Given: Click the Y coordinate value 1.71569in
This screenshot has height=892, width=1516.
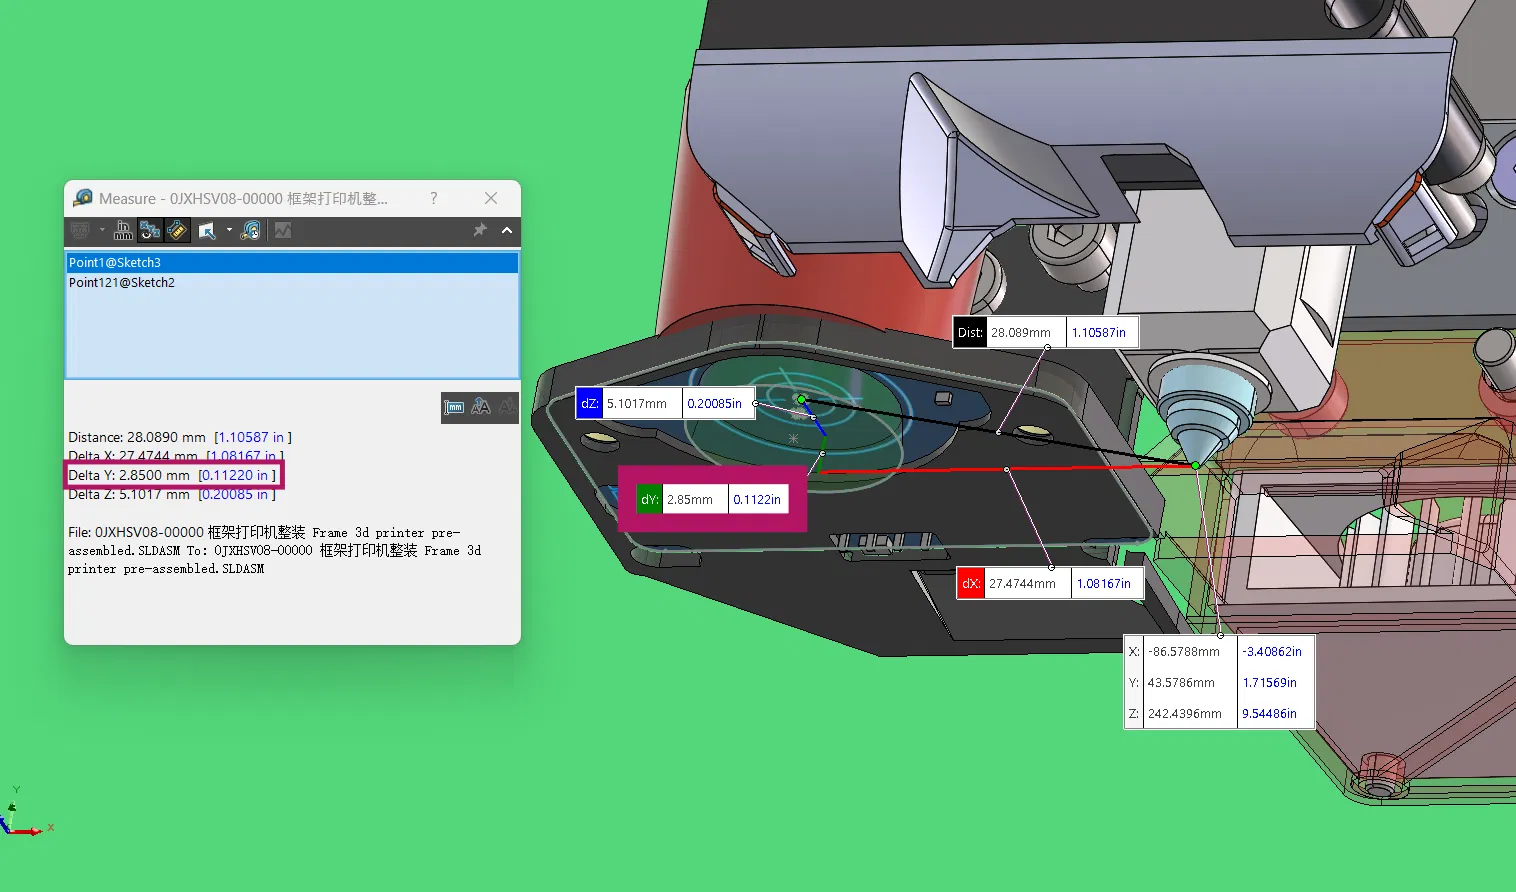Looking at the screenshot, I should (1270, 683).
